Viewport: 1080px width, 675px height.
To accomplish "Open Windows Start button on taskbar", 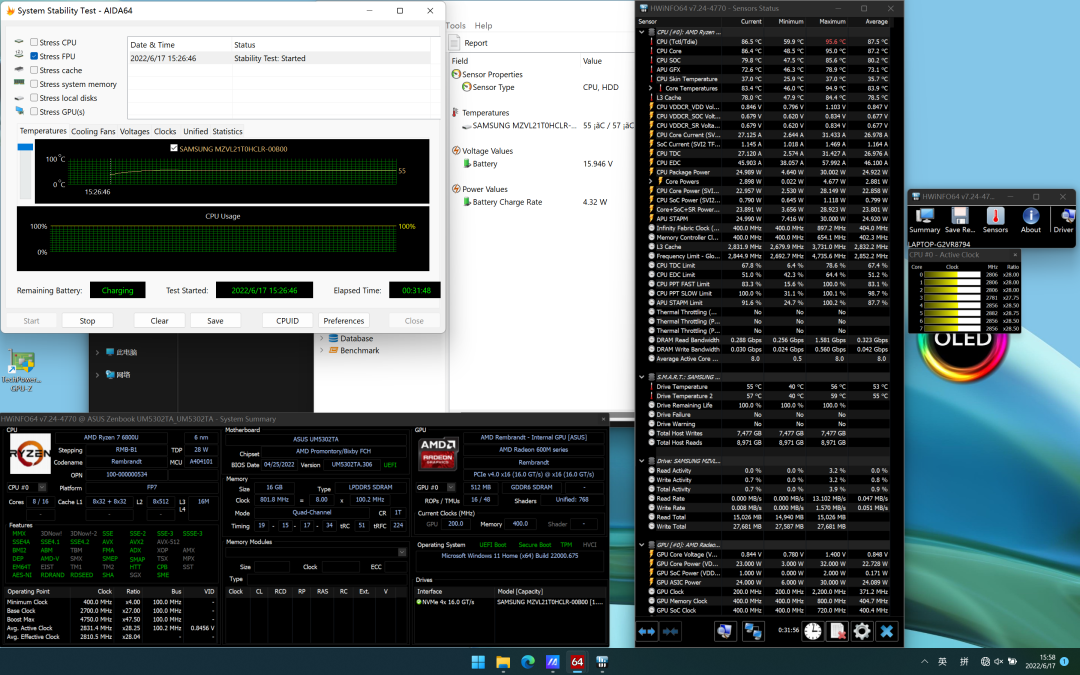I will tap(477, 661).
